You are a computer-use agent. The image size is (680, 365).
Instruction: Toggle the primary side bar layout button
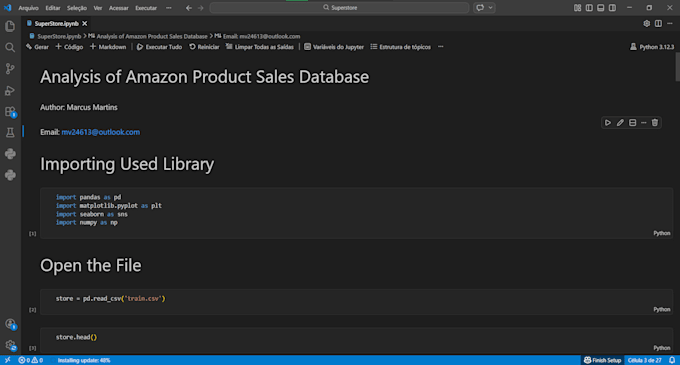click(x=589, y=8)
